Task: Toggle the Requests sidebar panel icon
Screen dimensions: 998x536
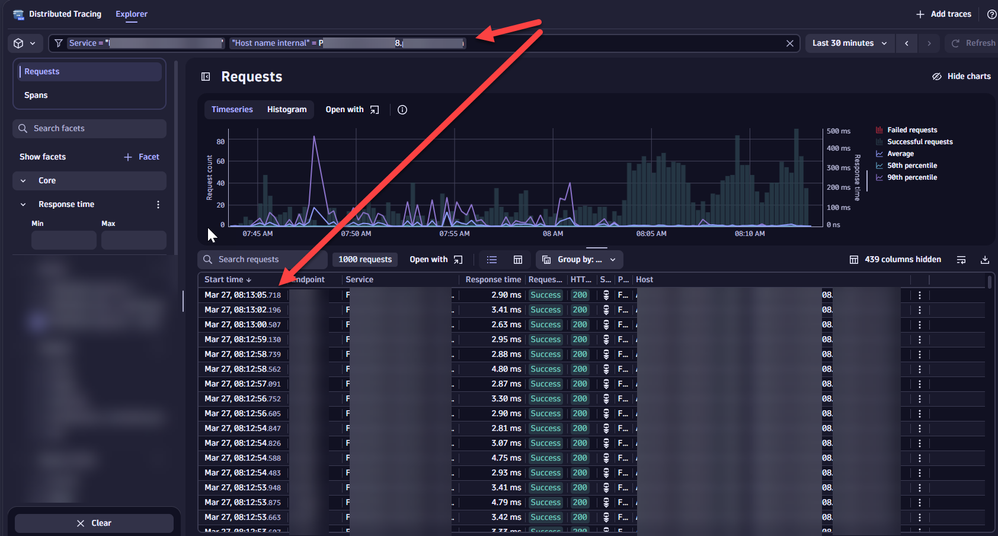Action: (206, 77)
